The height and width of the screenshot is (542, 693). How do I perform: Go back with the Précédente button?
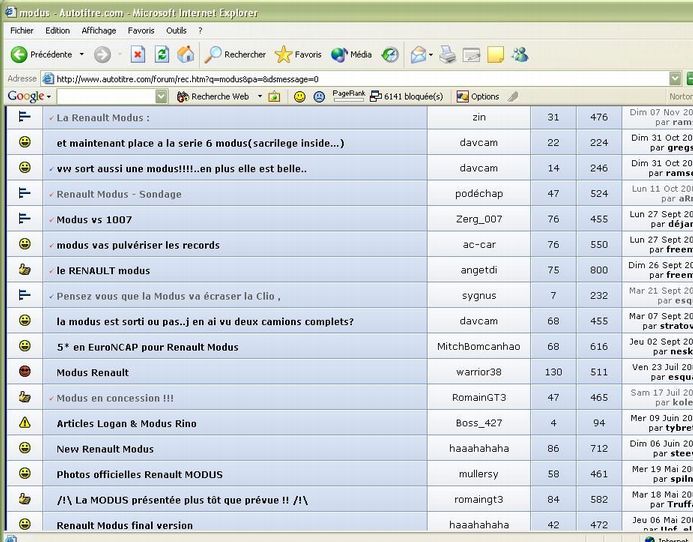41,55
